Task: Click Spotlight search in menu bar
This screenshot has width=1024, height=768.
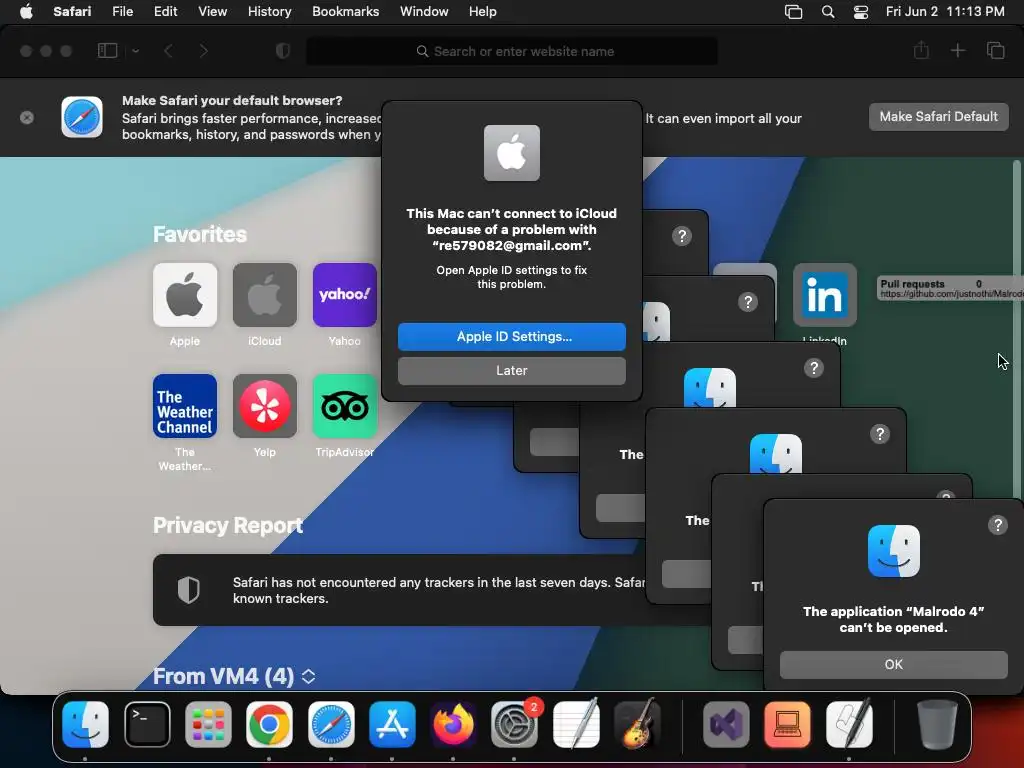Action: 827,12
